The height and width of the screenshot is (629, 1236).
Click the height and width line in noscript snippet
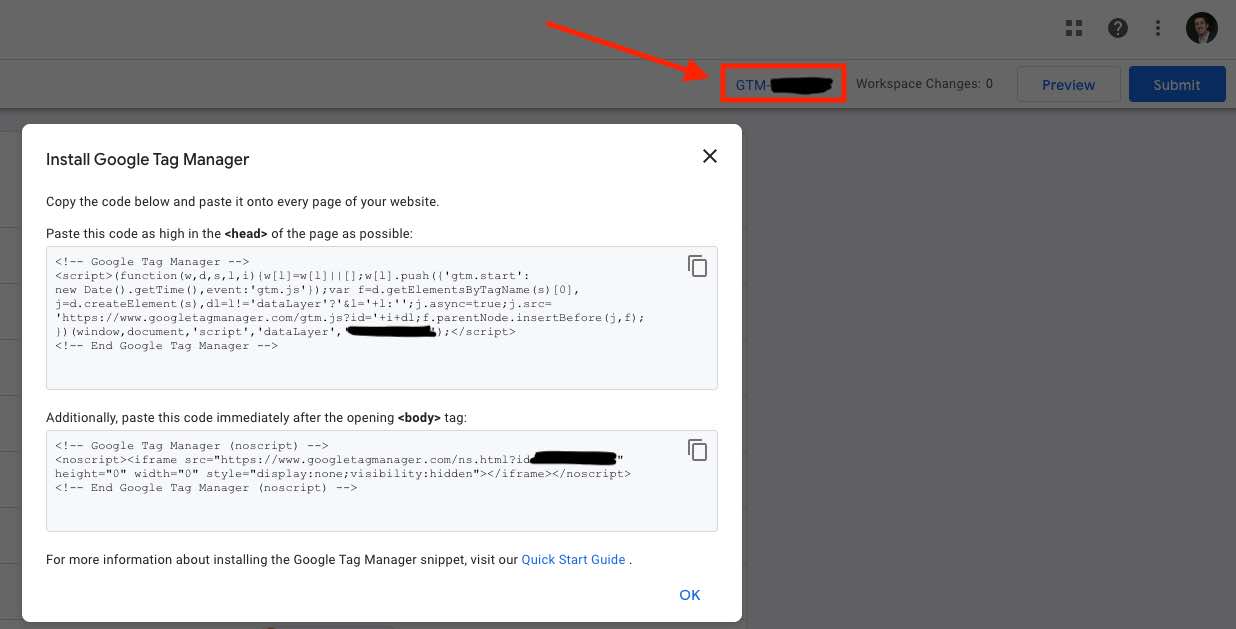tap(340, 474)
